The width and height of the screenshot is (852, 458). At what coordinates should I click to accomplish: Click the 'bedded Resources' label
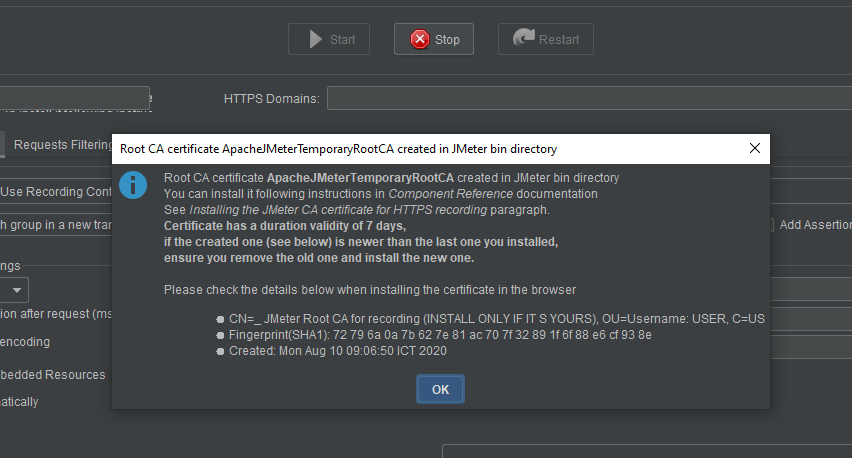[x=53, y=375]
